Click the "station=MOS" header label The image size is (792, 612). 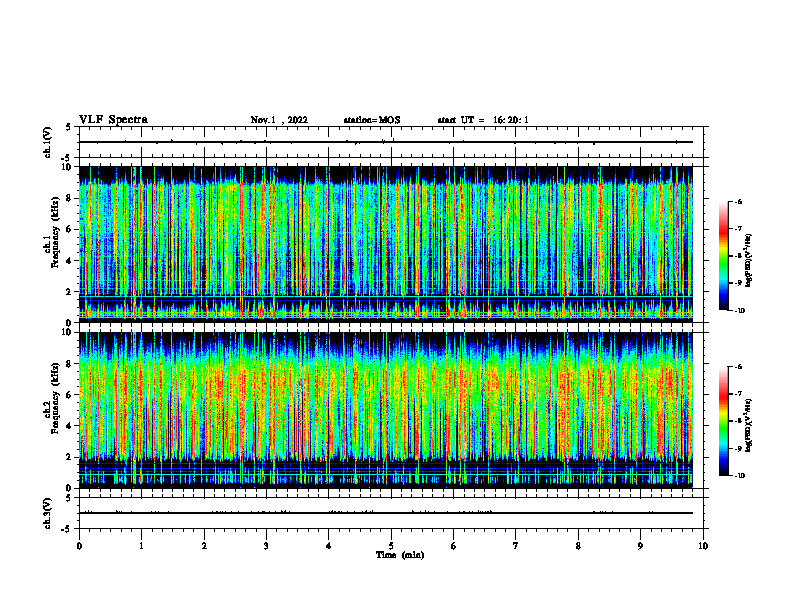tap(372, 120)
